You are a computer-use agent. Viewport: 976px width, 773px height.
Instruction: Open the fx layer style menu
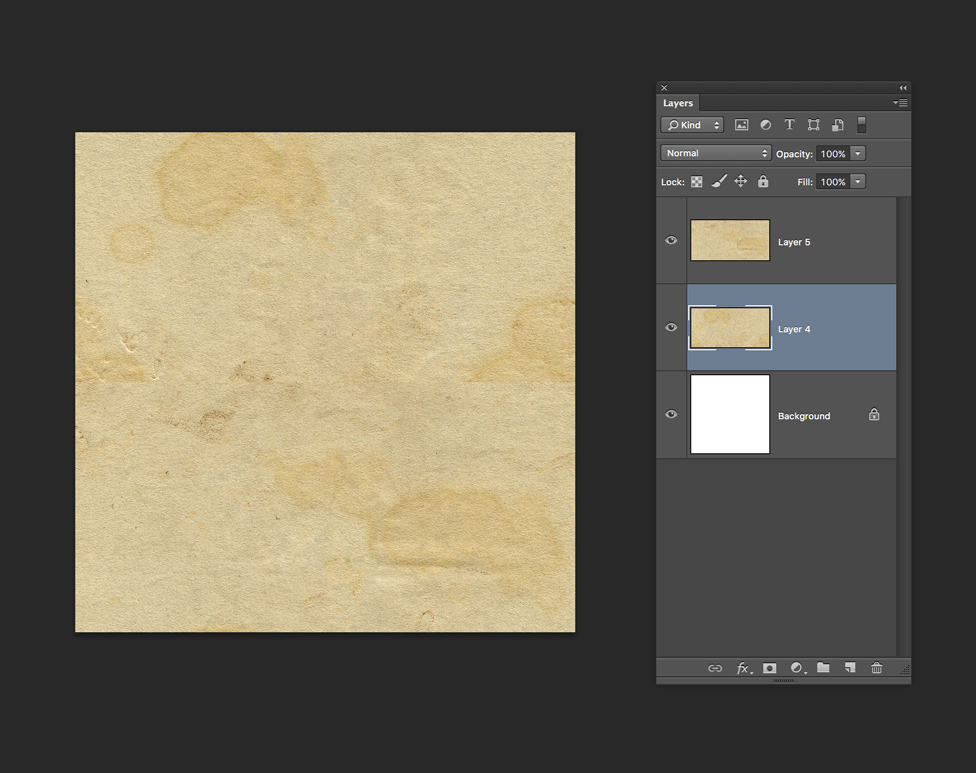pos(744,668)
